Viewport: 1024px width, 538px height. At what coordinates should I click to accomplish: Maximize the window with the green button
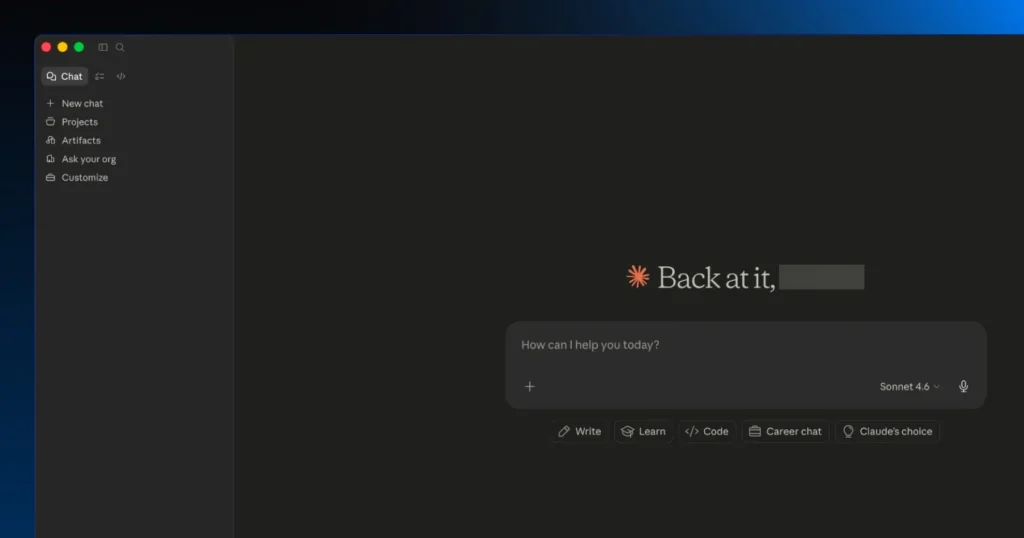coord(79,47)
